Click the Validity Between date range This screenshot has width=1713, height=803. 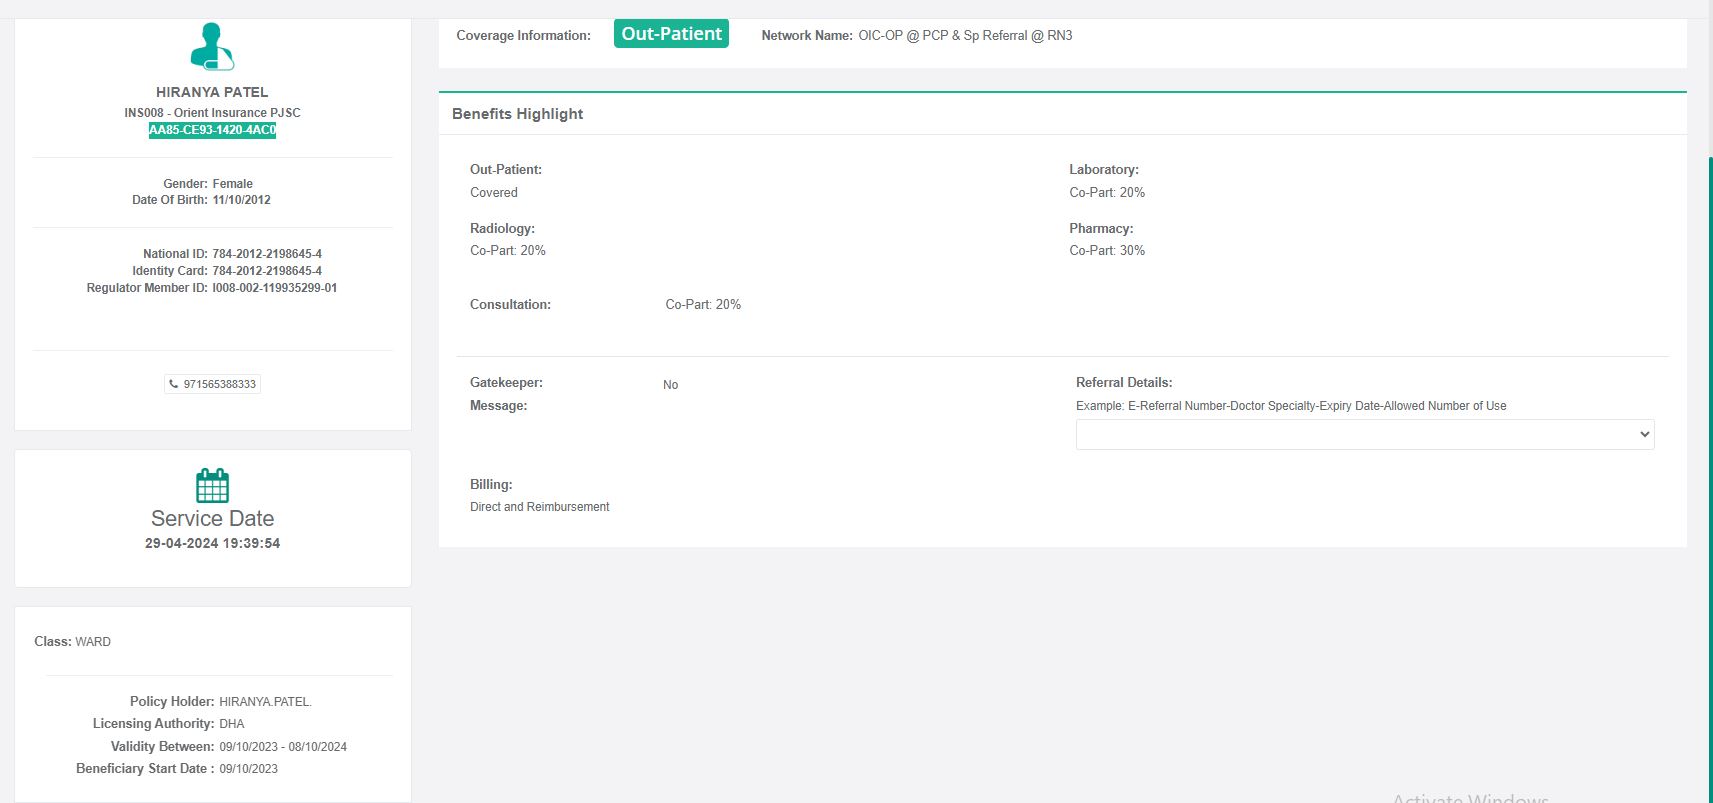pyautogui.click(x=283, y=747)
